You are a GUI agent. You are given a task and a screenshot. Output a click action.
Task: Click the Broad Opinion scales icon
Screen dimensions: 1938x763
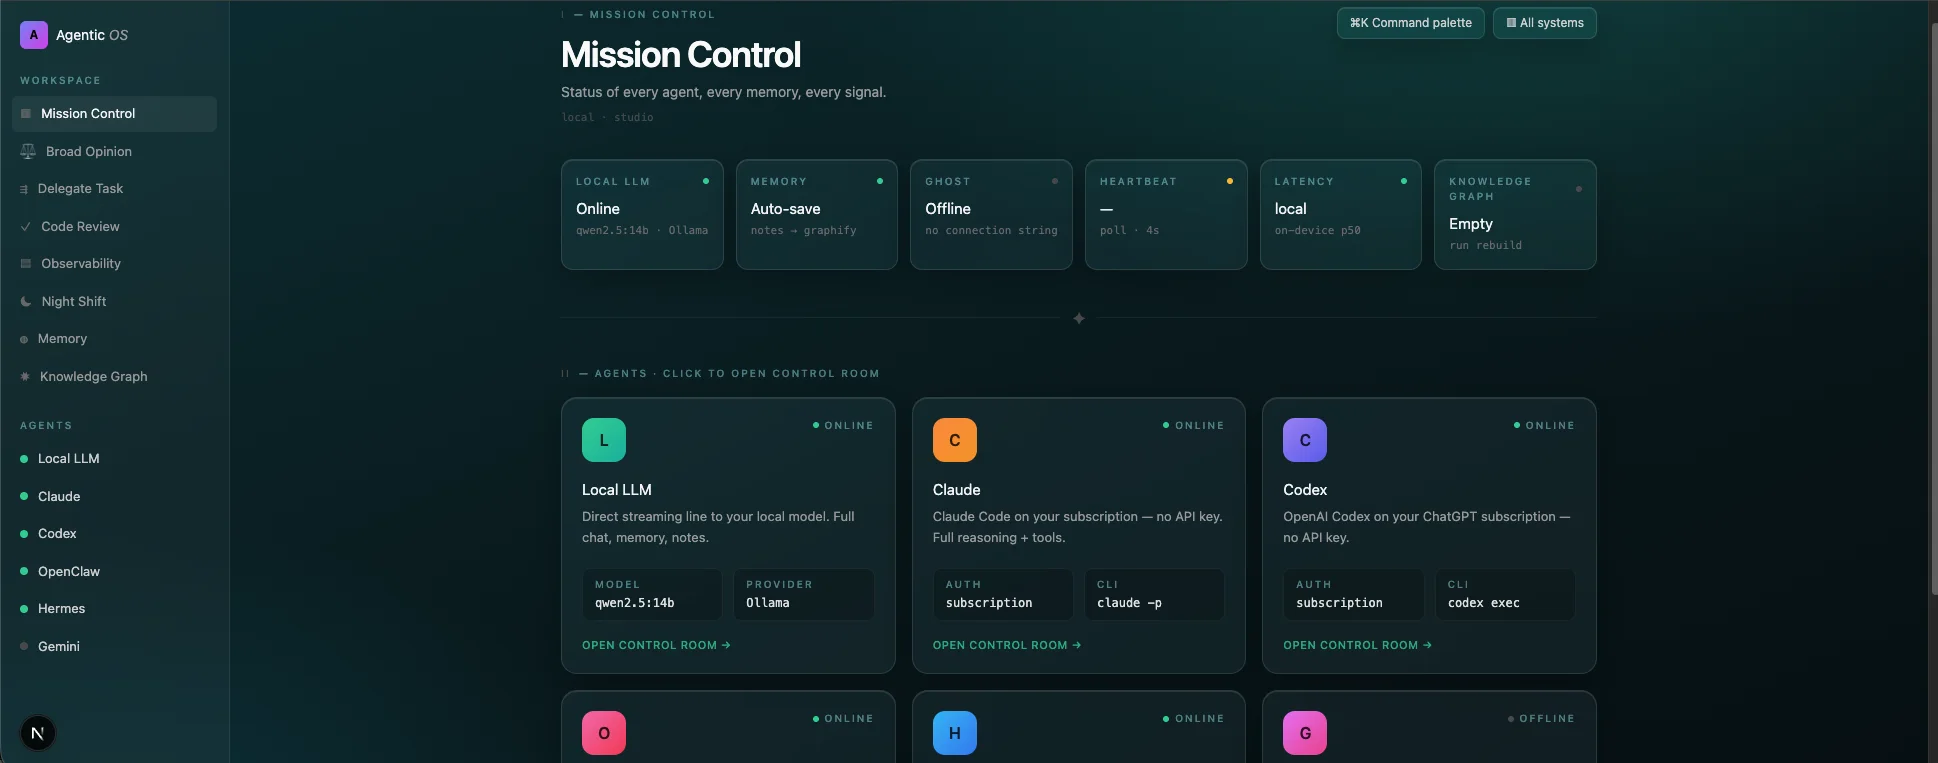coord(28,152)
